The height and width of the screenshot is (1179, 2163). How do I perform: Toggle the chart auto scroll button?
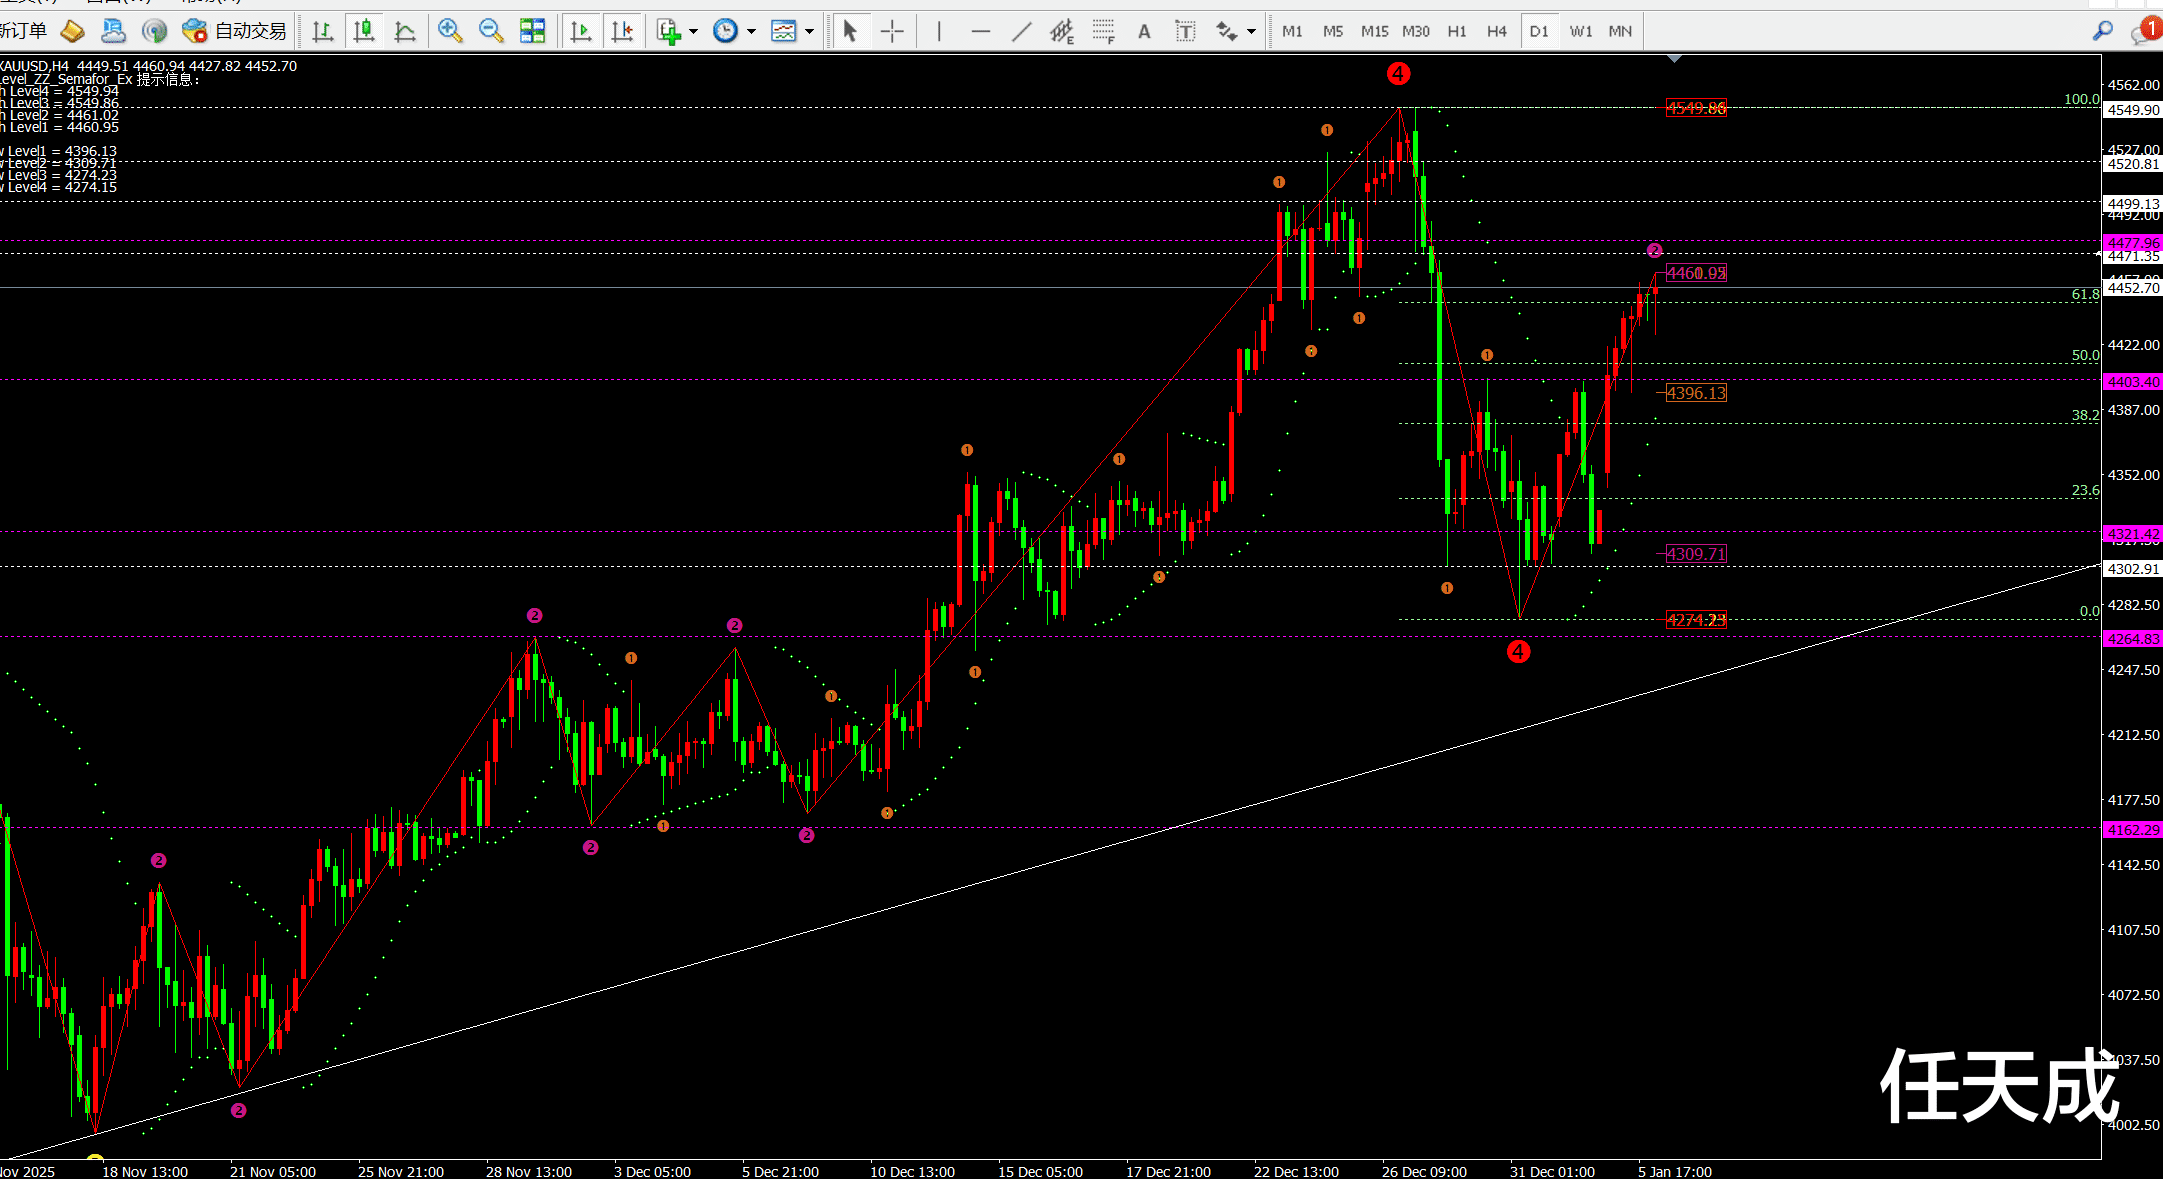[x=581, y=32]
